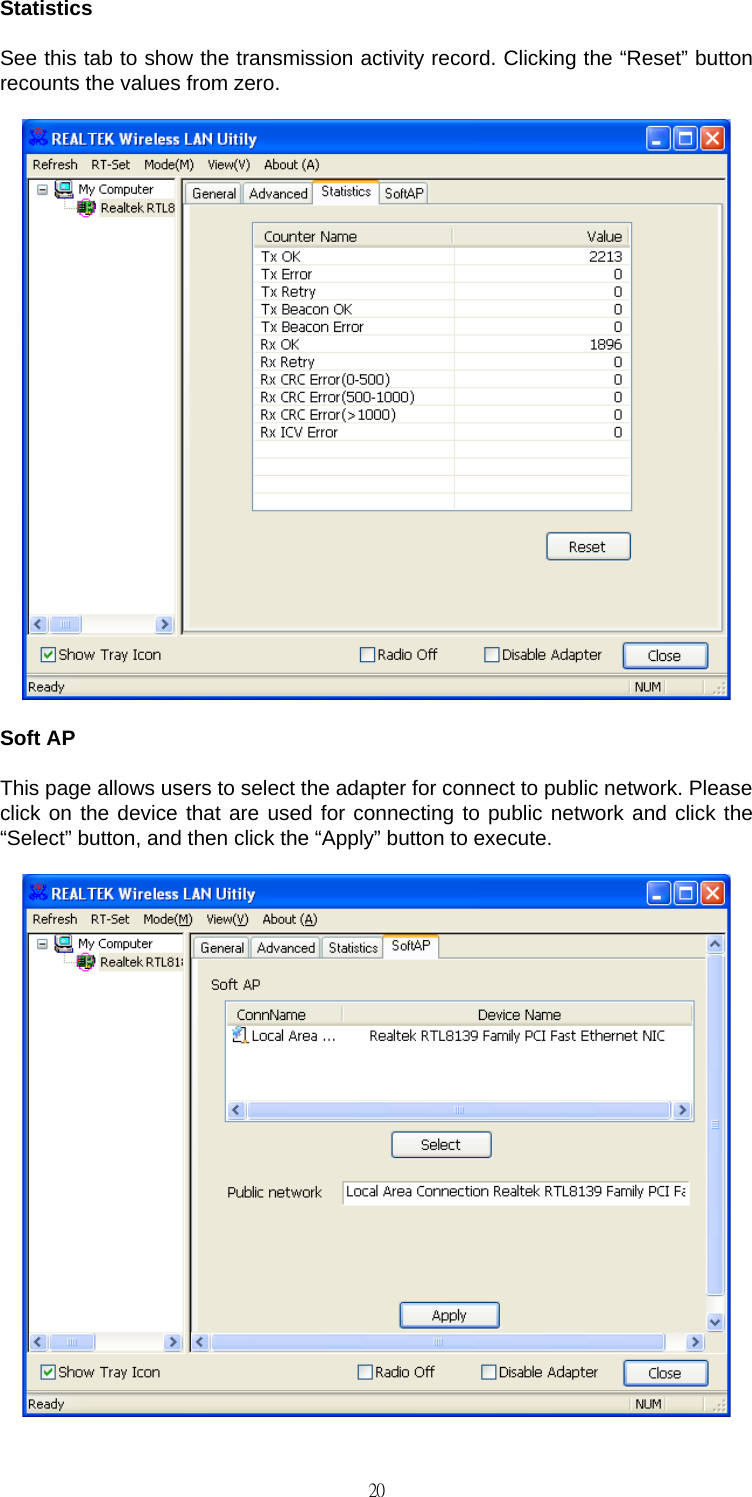This screenshot has height=1497, width=752.
Task: Select the Rx CRC Error(>1000) row
Action: point(441,414)
